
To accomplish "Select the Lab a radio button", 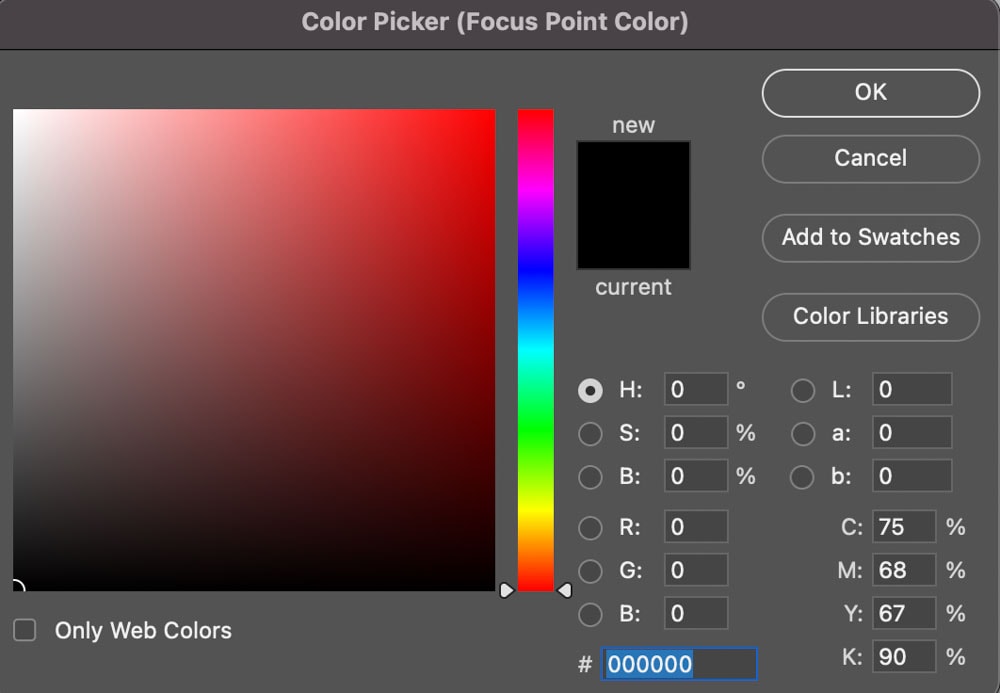I will pyautogui.click(x=802, y=434).
